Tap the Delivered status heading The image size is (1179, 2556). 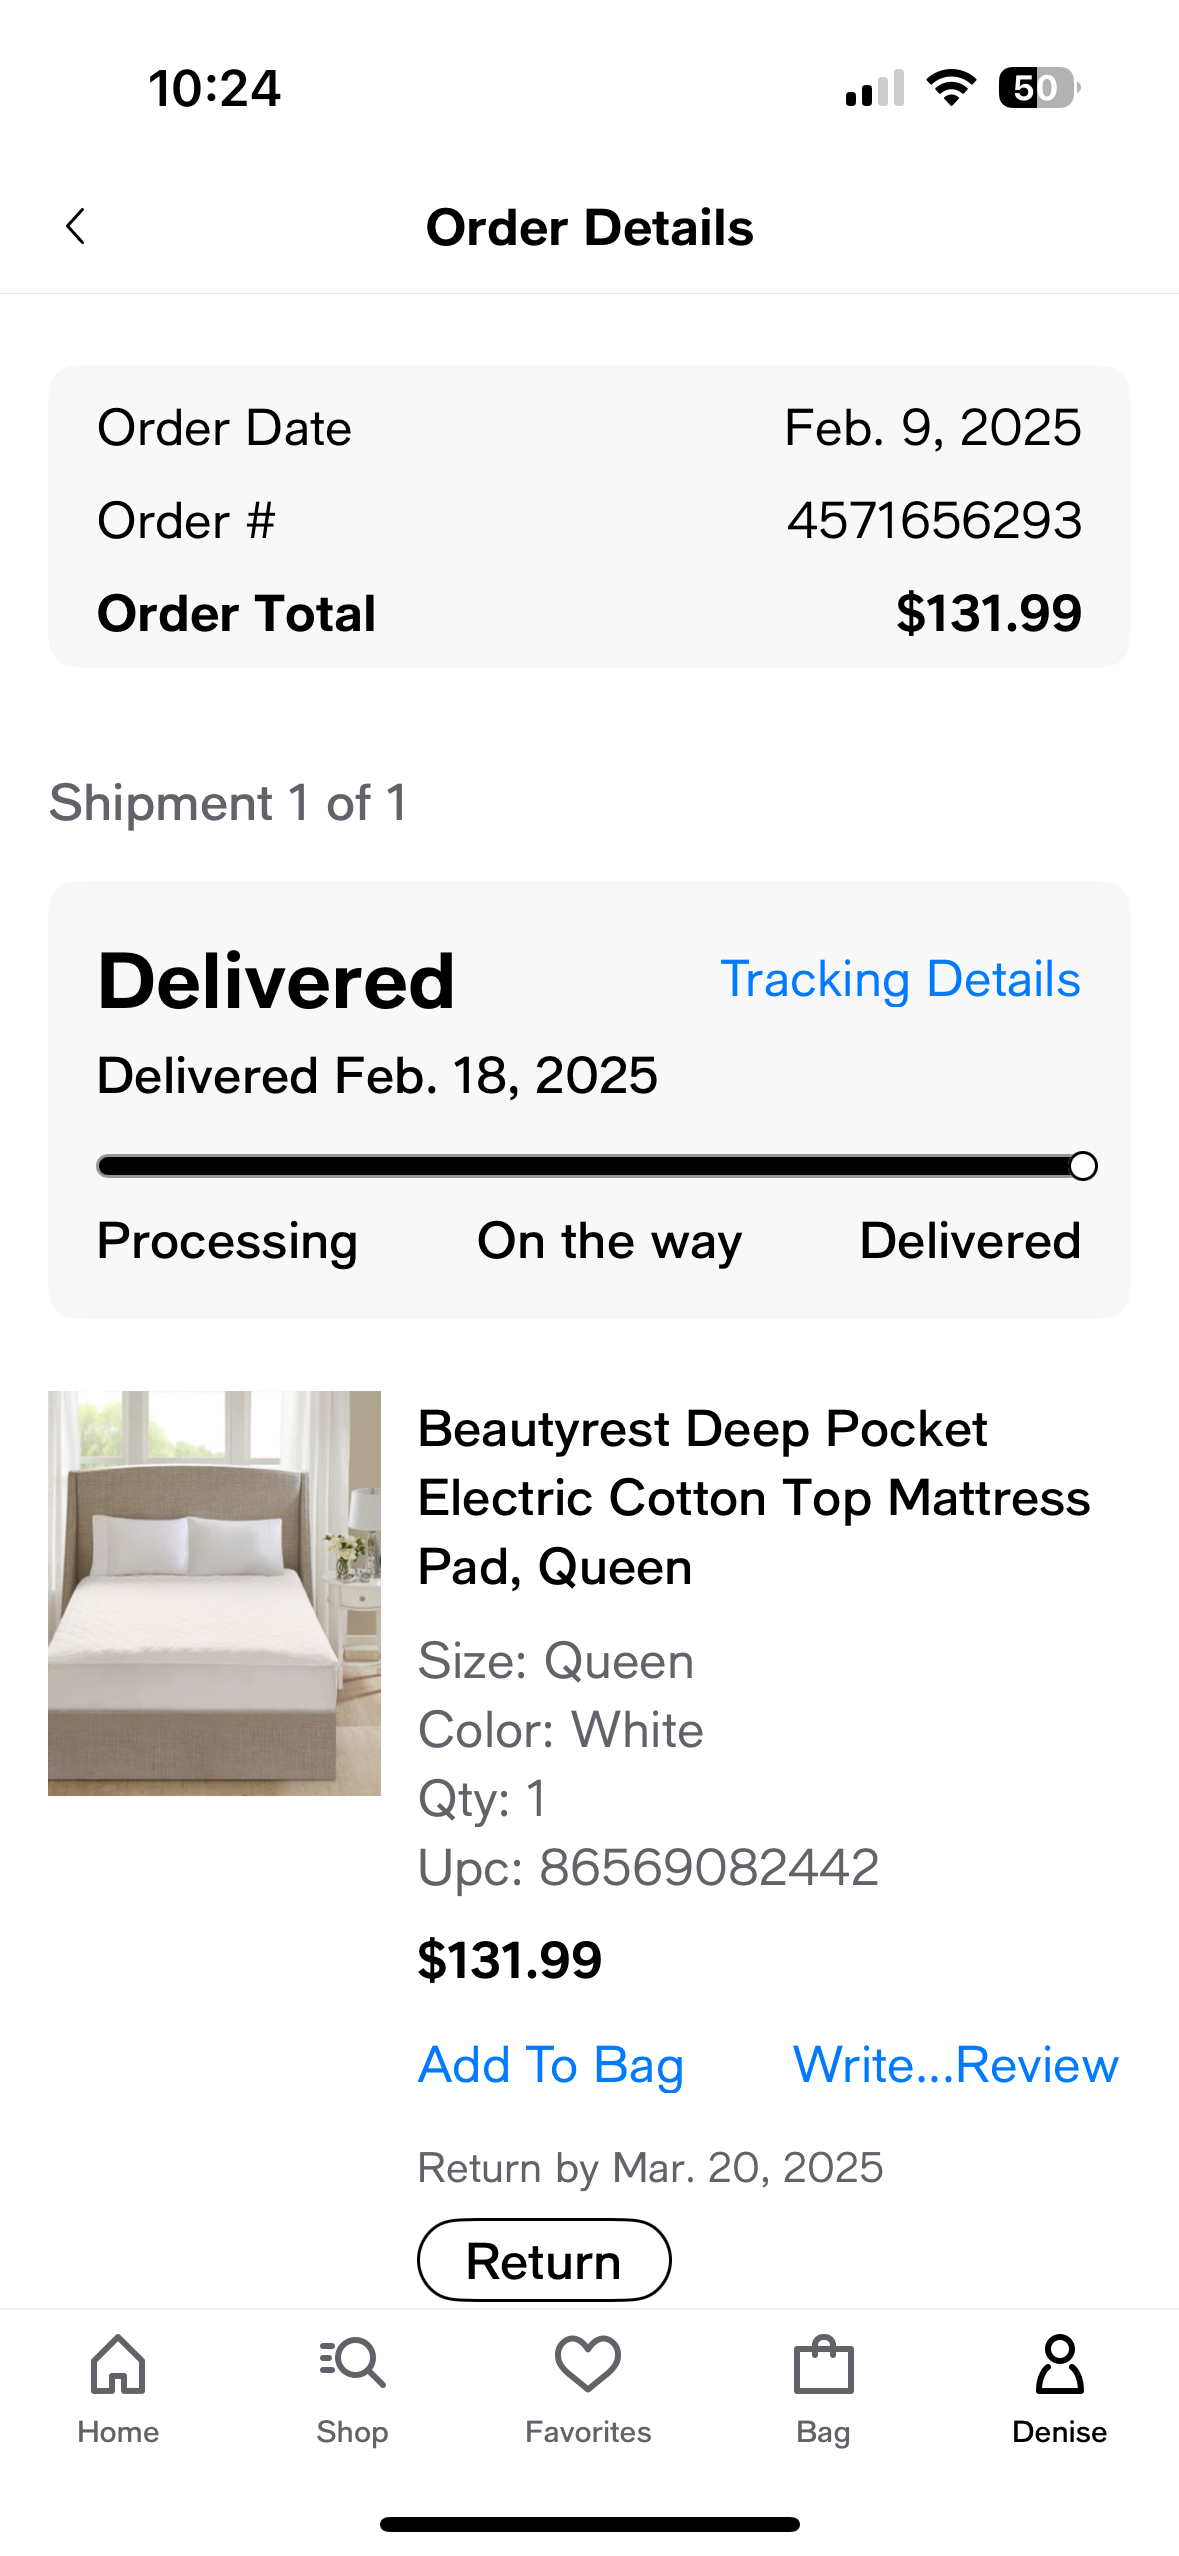click(x=276, y=981)
